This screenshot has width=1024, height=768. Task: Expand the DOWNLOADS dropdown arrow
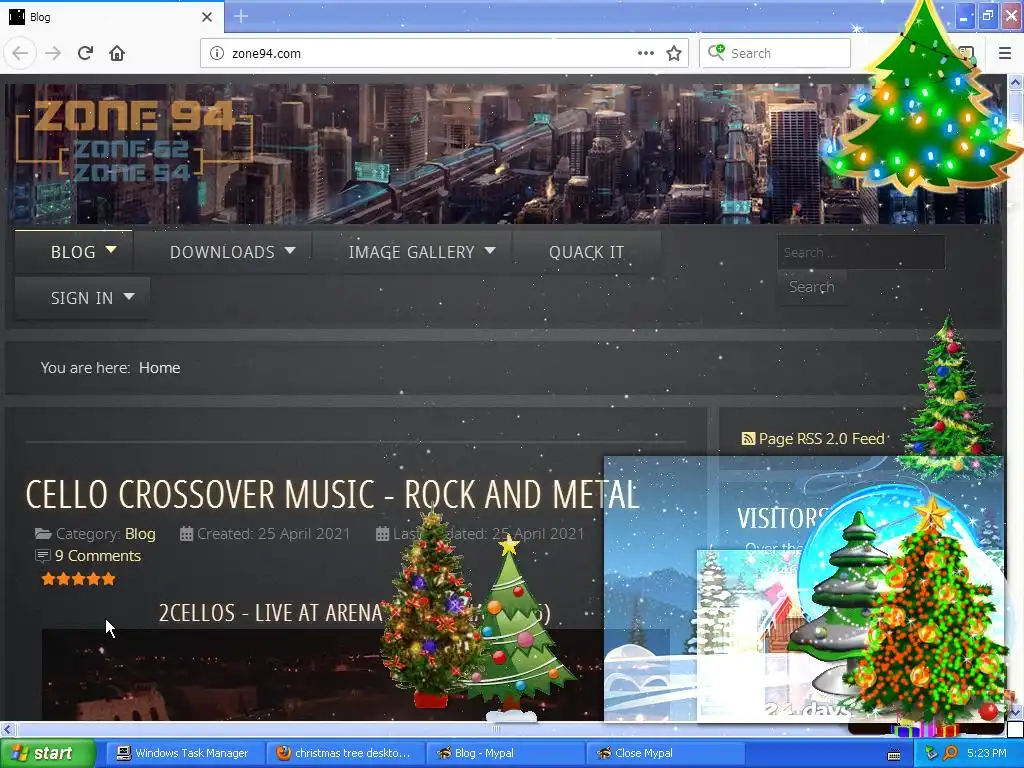point(290,250)
